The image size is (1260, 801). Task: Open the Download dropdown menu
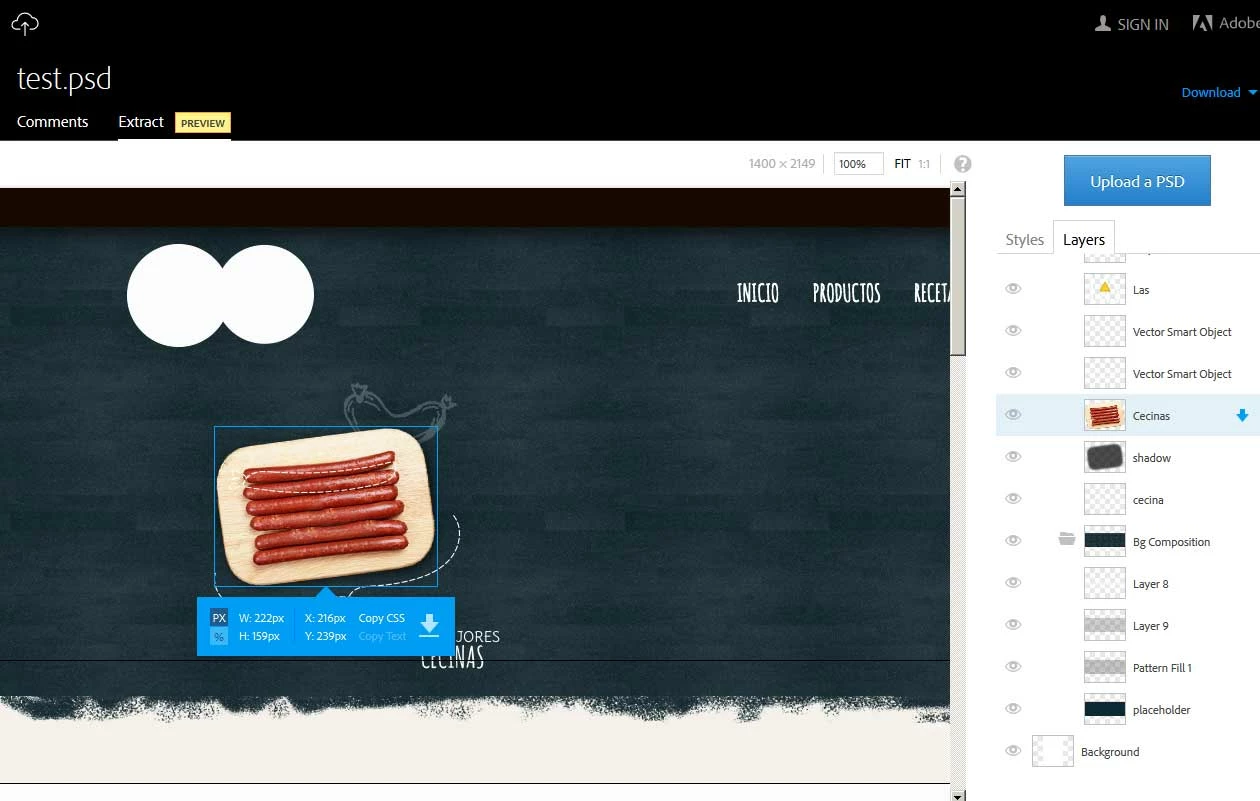[1218, 92]
